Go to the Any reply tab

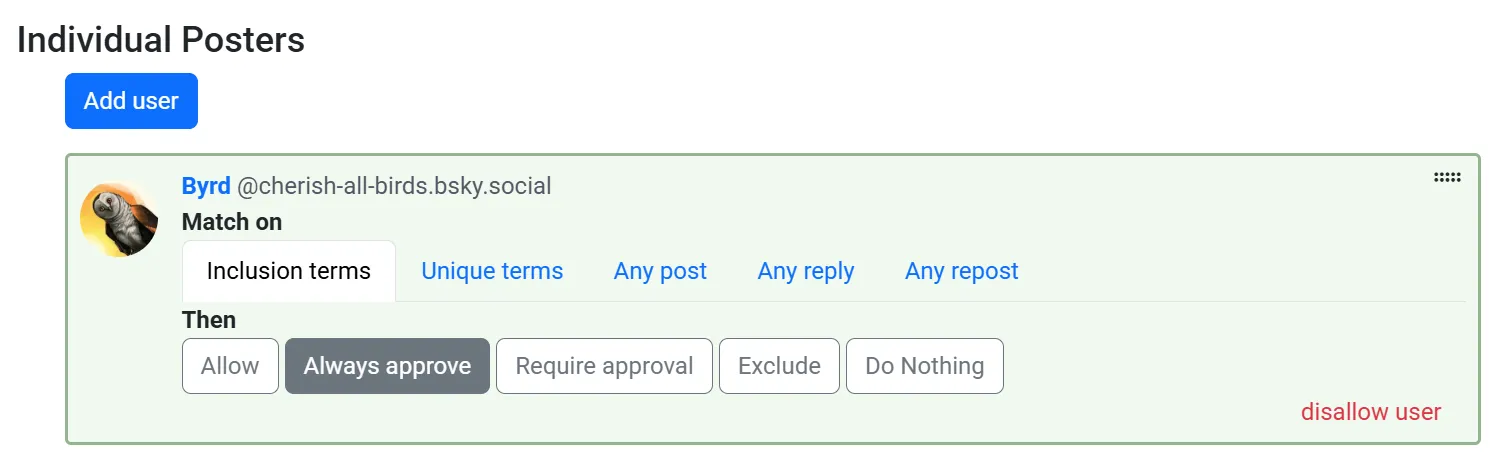[806, 271]
